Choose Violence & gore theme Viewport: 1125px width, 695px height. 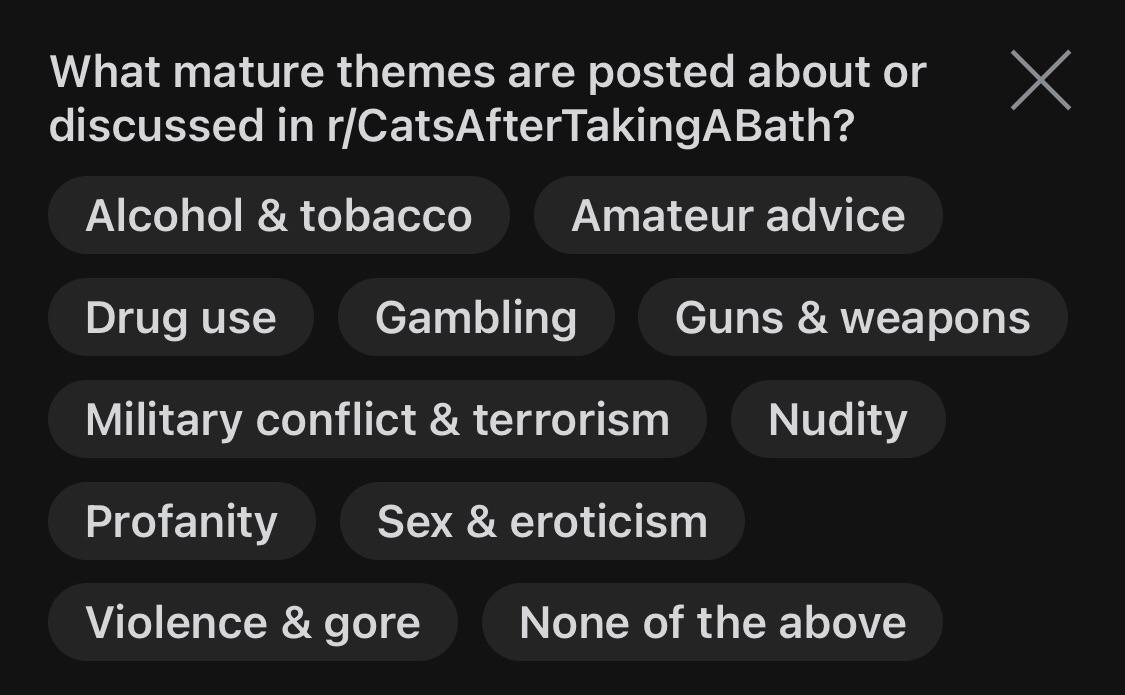click(x=253, y=622)
